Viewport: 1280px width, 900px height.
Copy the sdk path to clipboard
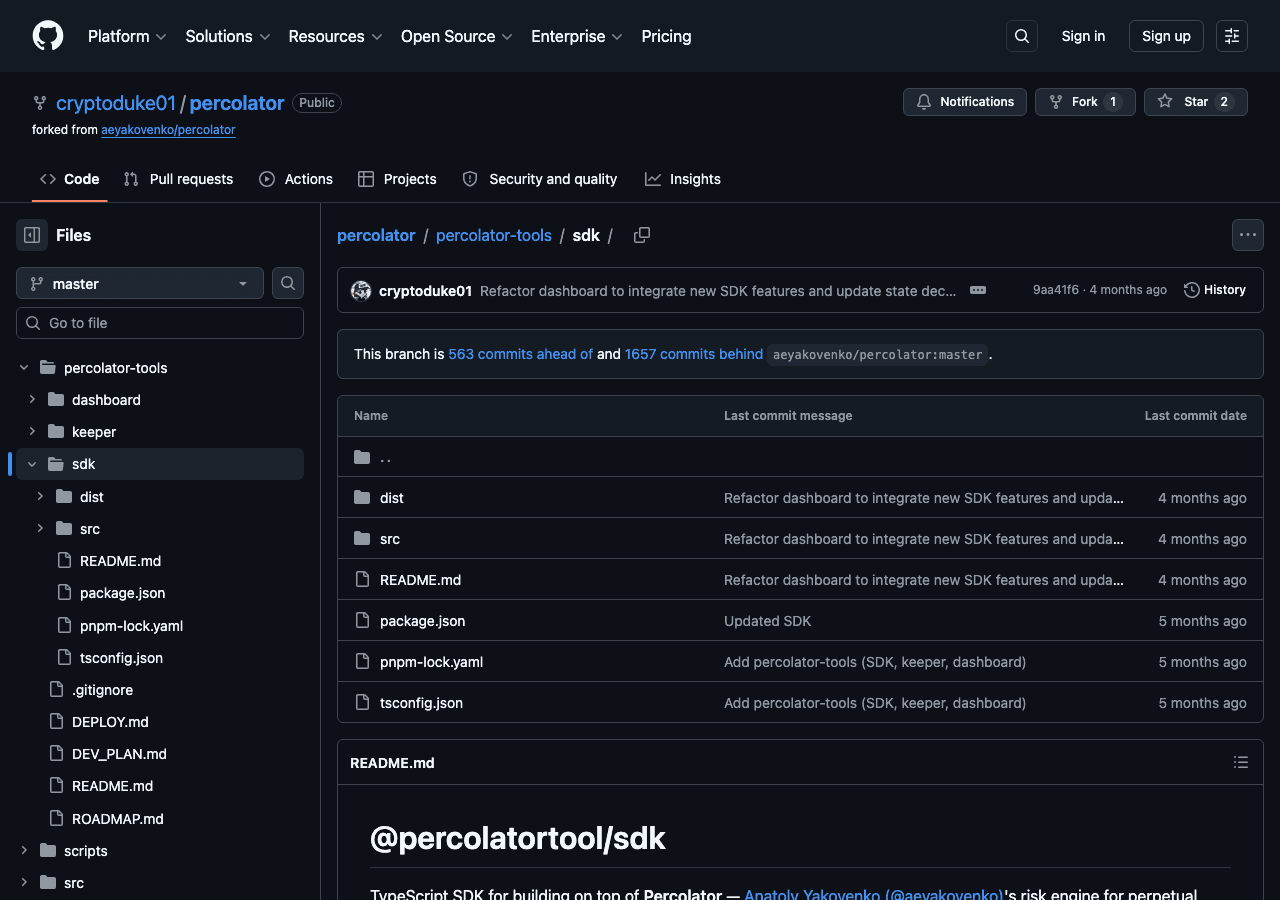click(642, 235)
